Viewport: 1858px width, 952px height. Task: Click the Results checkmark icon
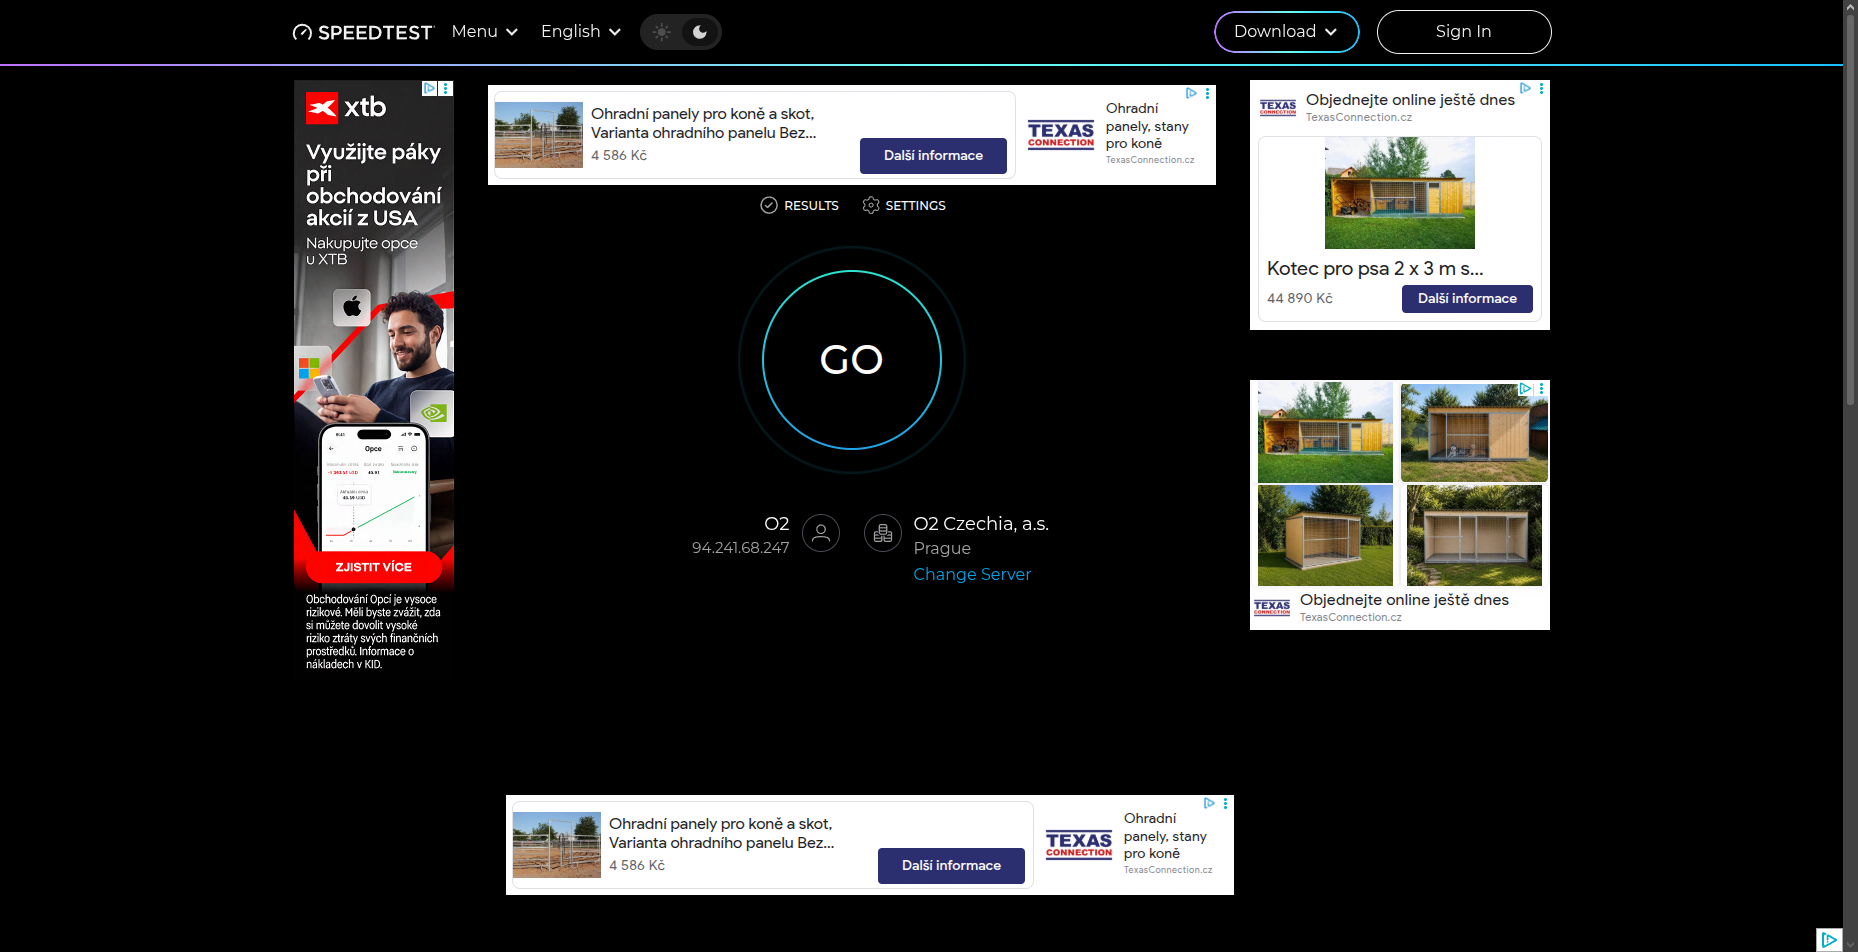click(x=769, y=205)
